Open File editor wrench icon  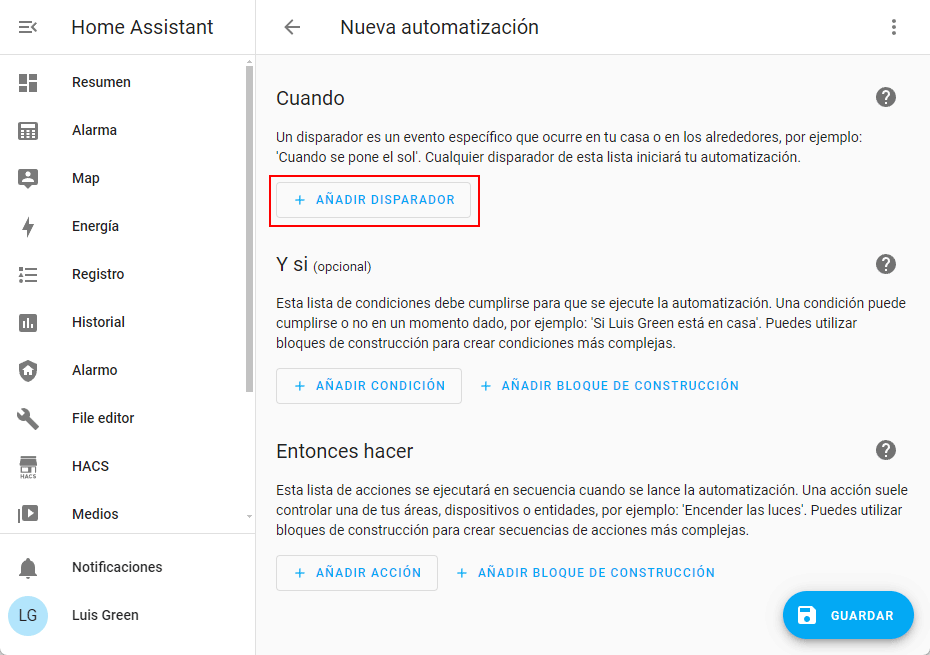pyautogui.click(x=28, y=418)
